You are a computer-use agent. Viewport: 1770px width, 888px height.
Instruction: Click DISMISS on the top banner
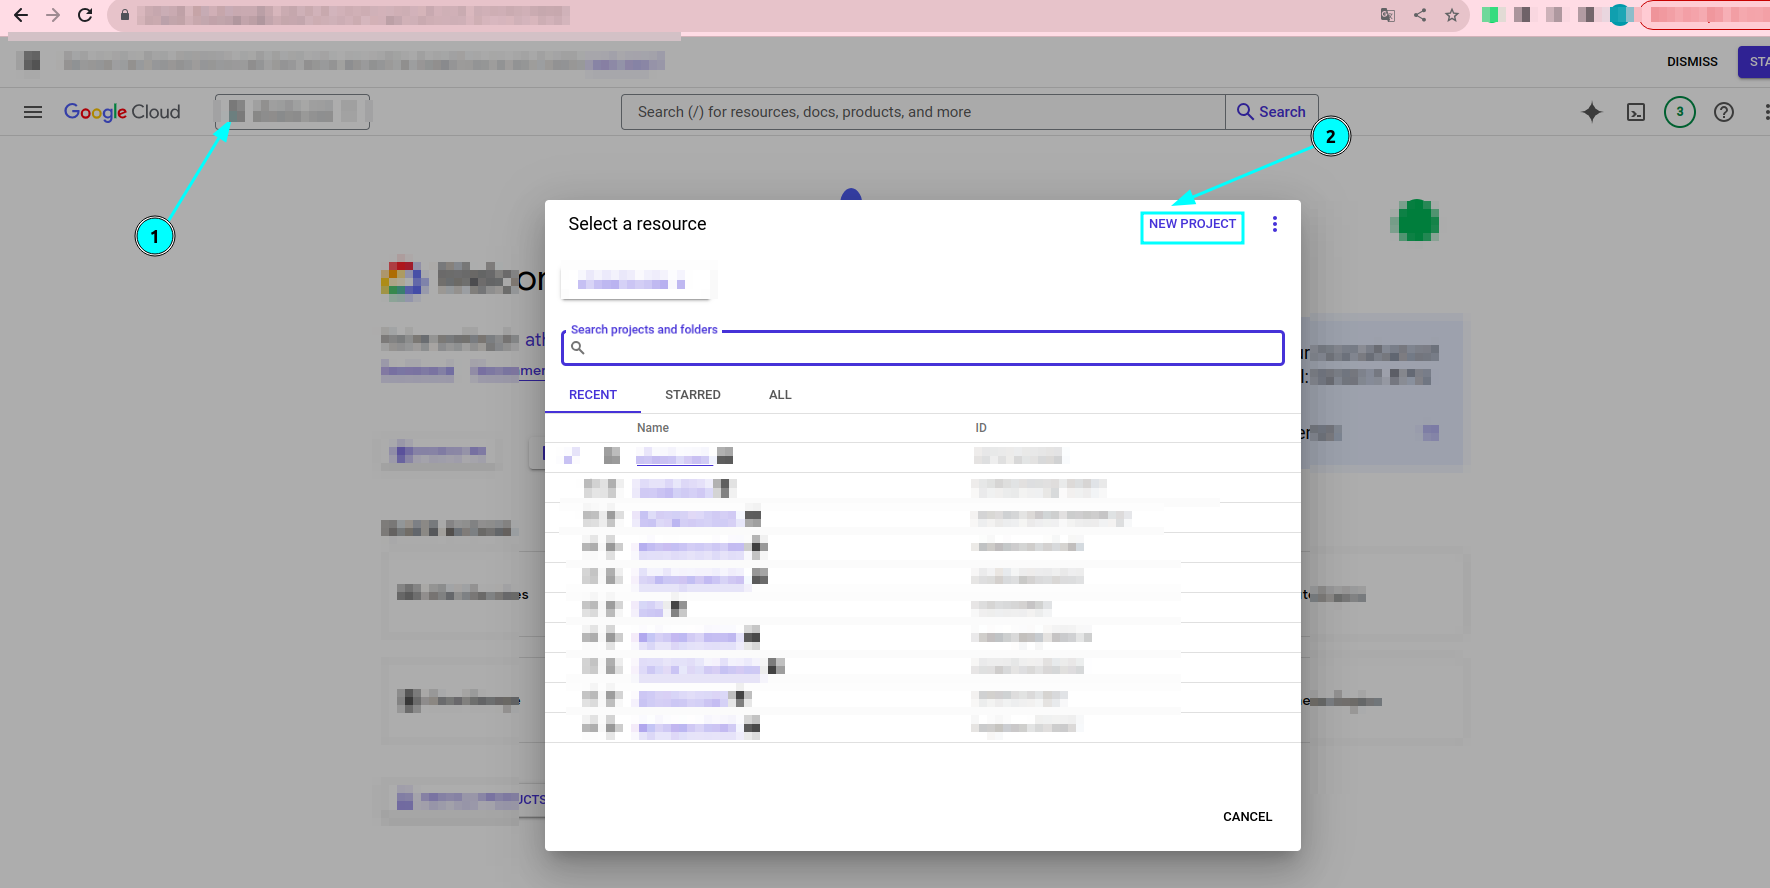[x=1691, y=62]
